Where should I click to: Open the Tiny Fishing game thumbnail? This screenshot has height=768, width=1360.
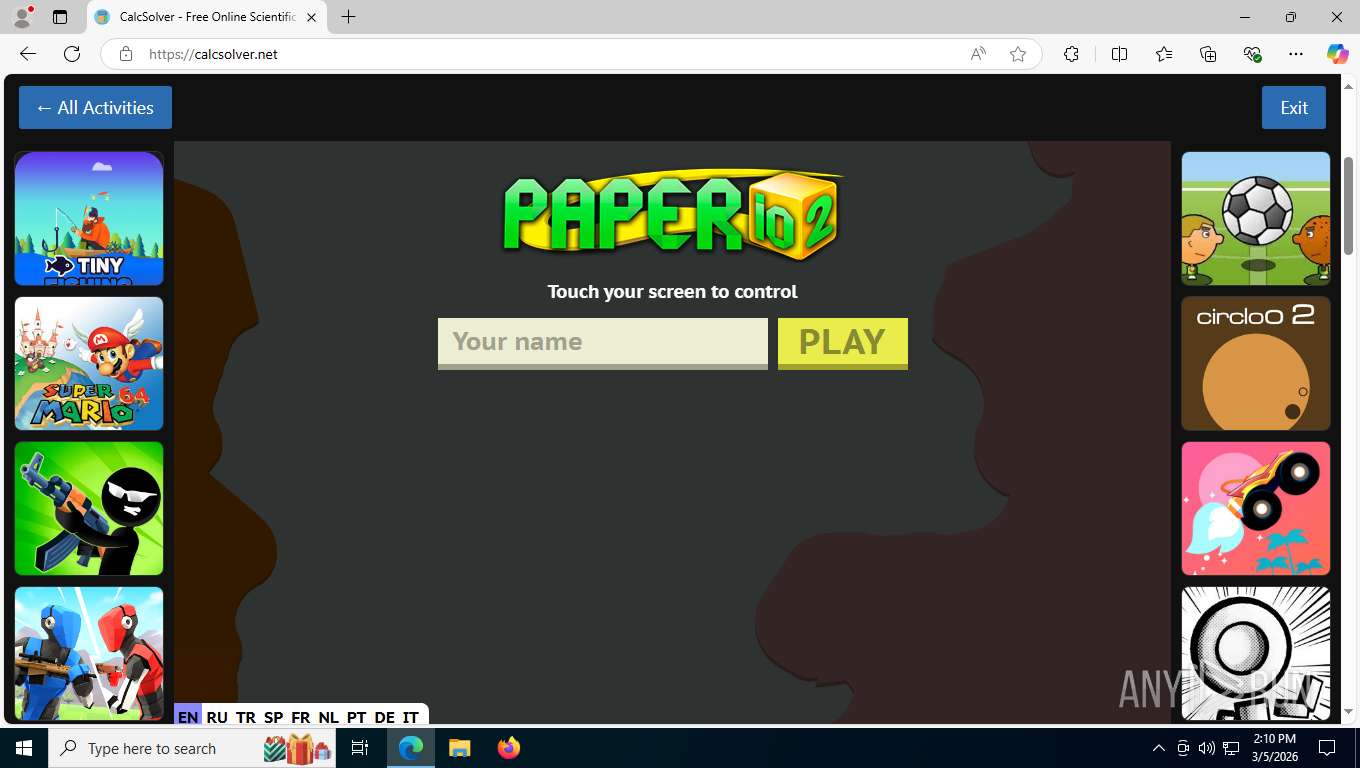click(x=89, y=219)
